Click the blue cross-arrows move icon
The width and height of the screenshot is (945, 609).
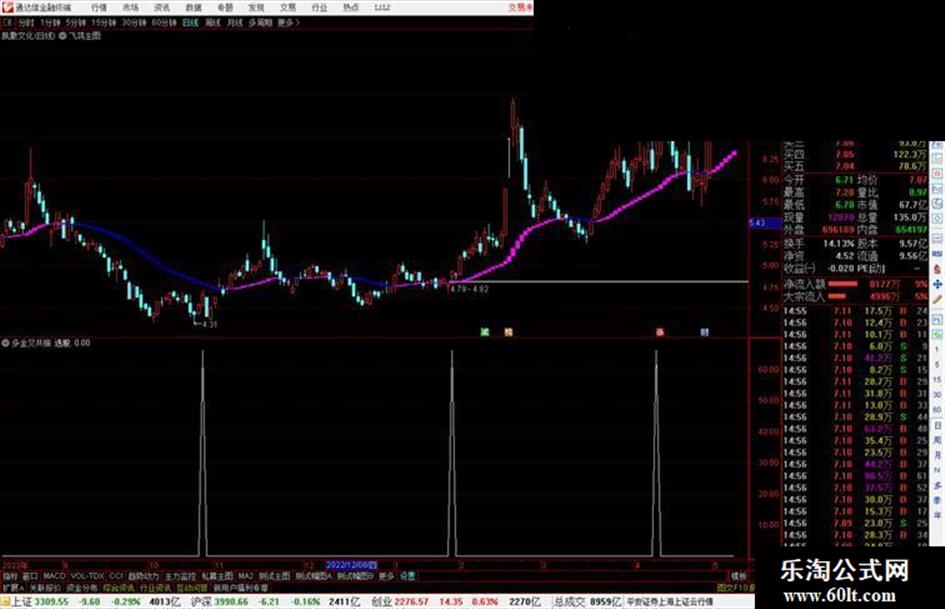(x=937, y=284)
